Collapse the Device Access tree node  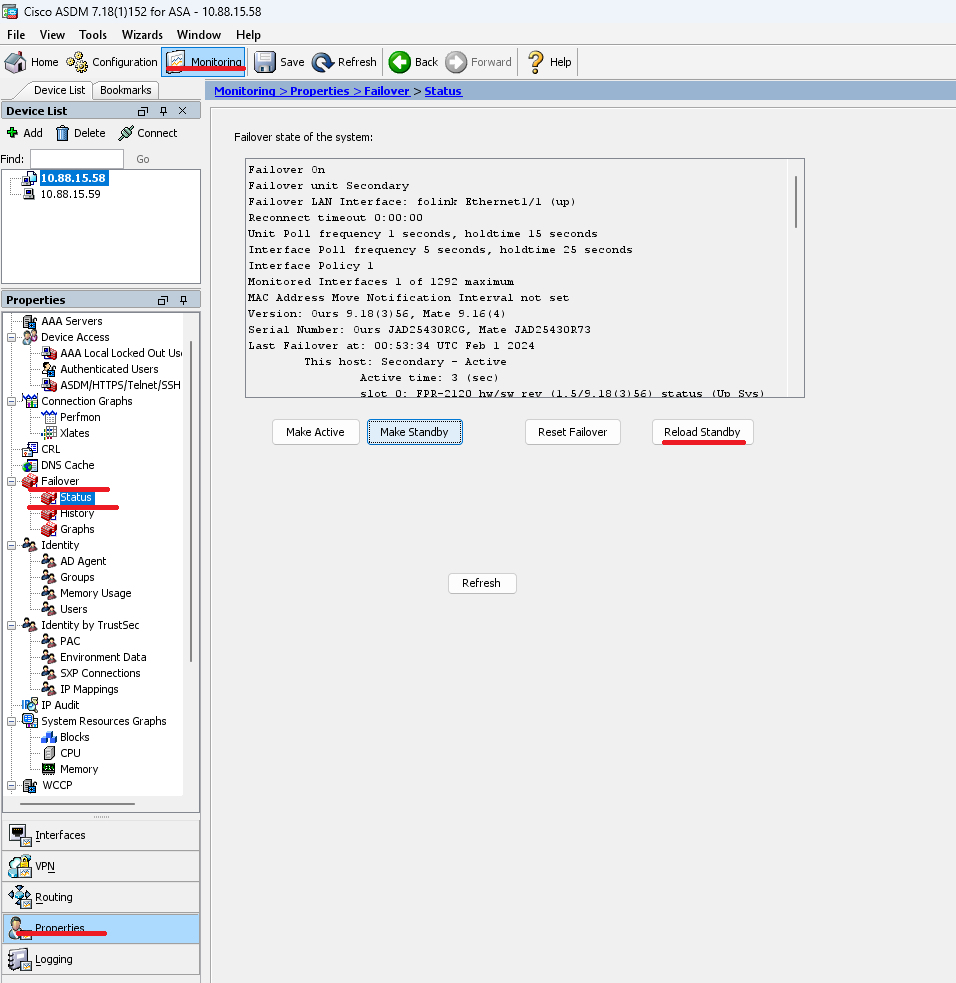tap(11, 337)
